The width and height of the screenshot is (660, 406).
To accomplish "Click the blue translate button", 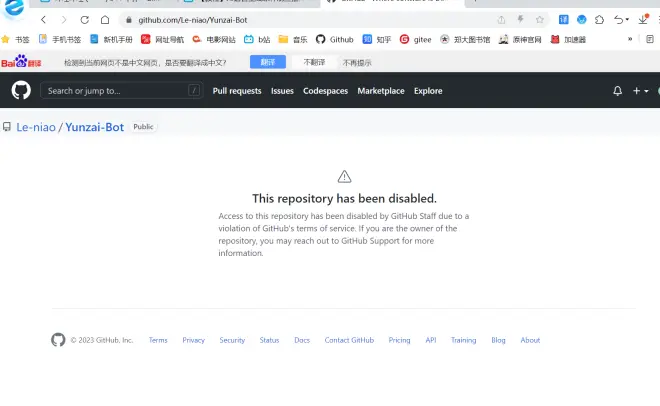I will point(268,62).
